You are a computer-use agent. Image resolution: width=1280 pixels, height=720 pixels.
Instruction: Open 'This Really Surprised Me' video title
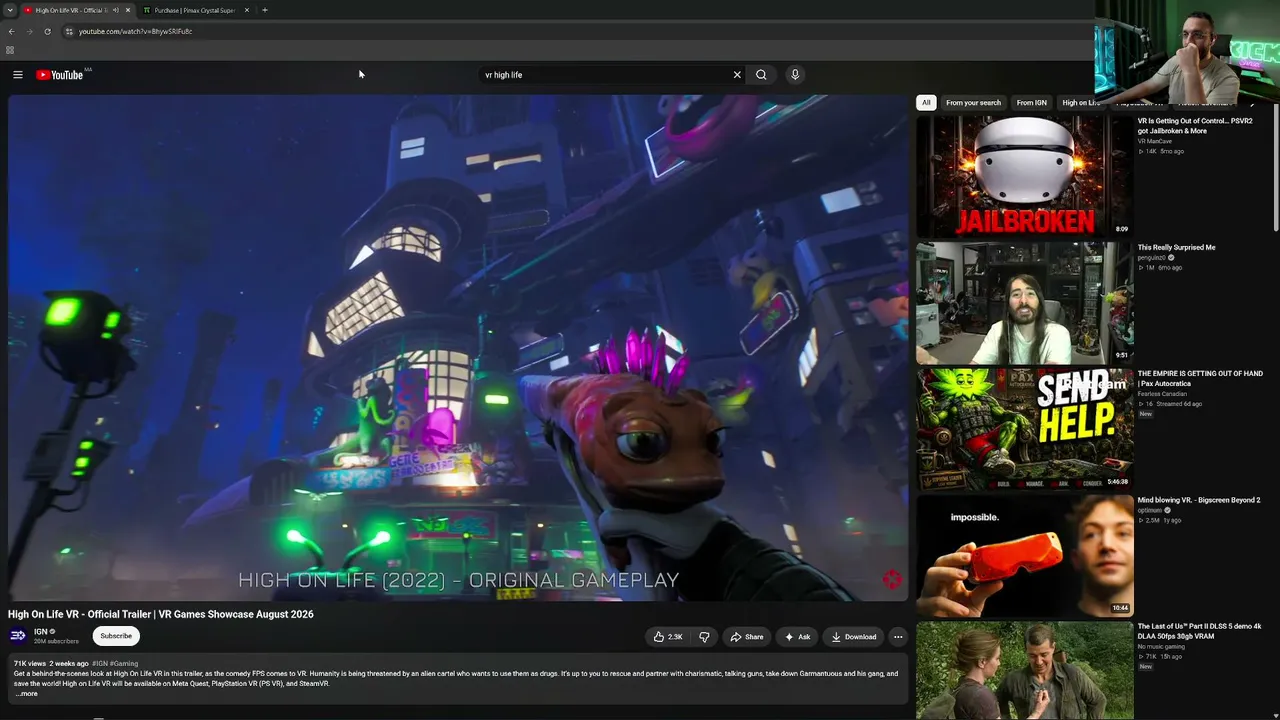point(1177,248)
